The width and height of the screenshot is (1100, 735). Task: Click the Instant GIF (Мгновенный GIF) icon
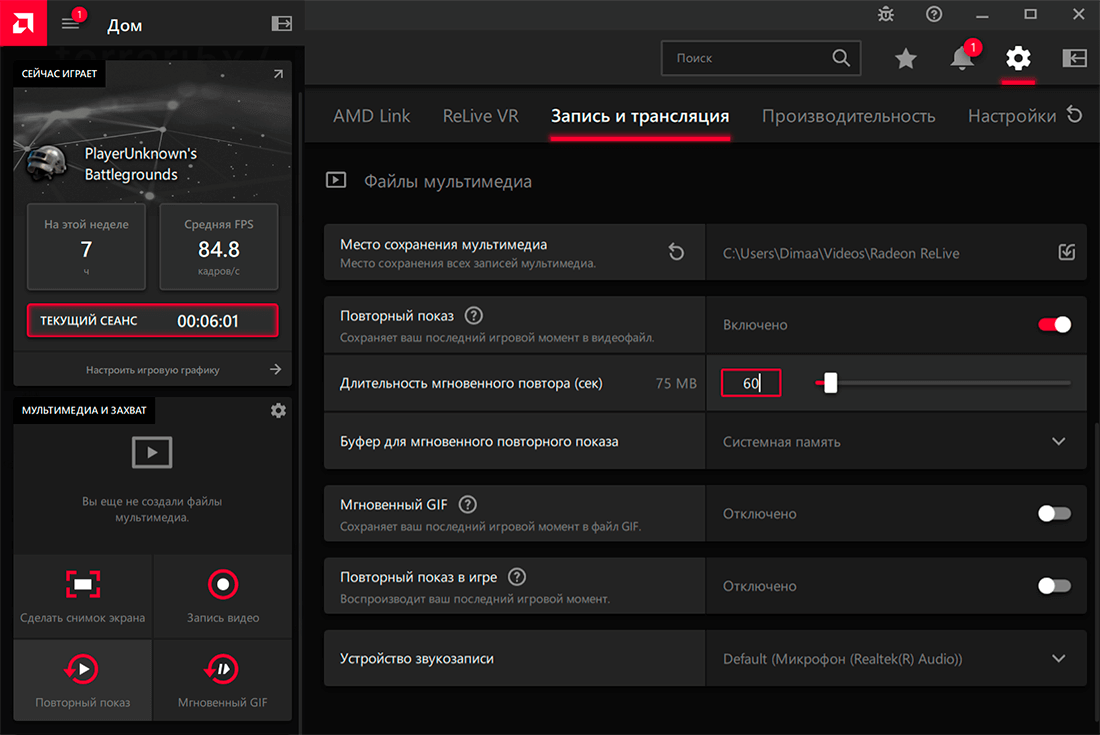(x=222, y=669)
